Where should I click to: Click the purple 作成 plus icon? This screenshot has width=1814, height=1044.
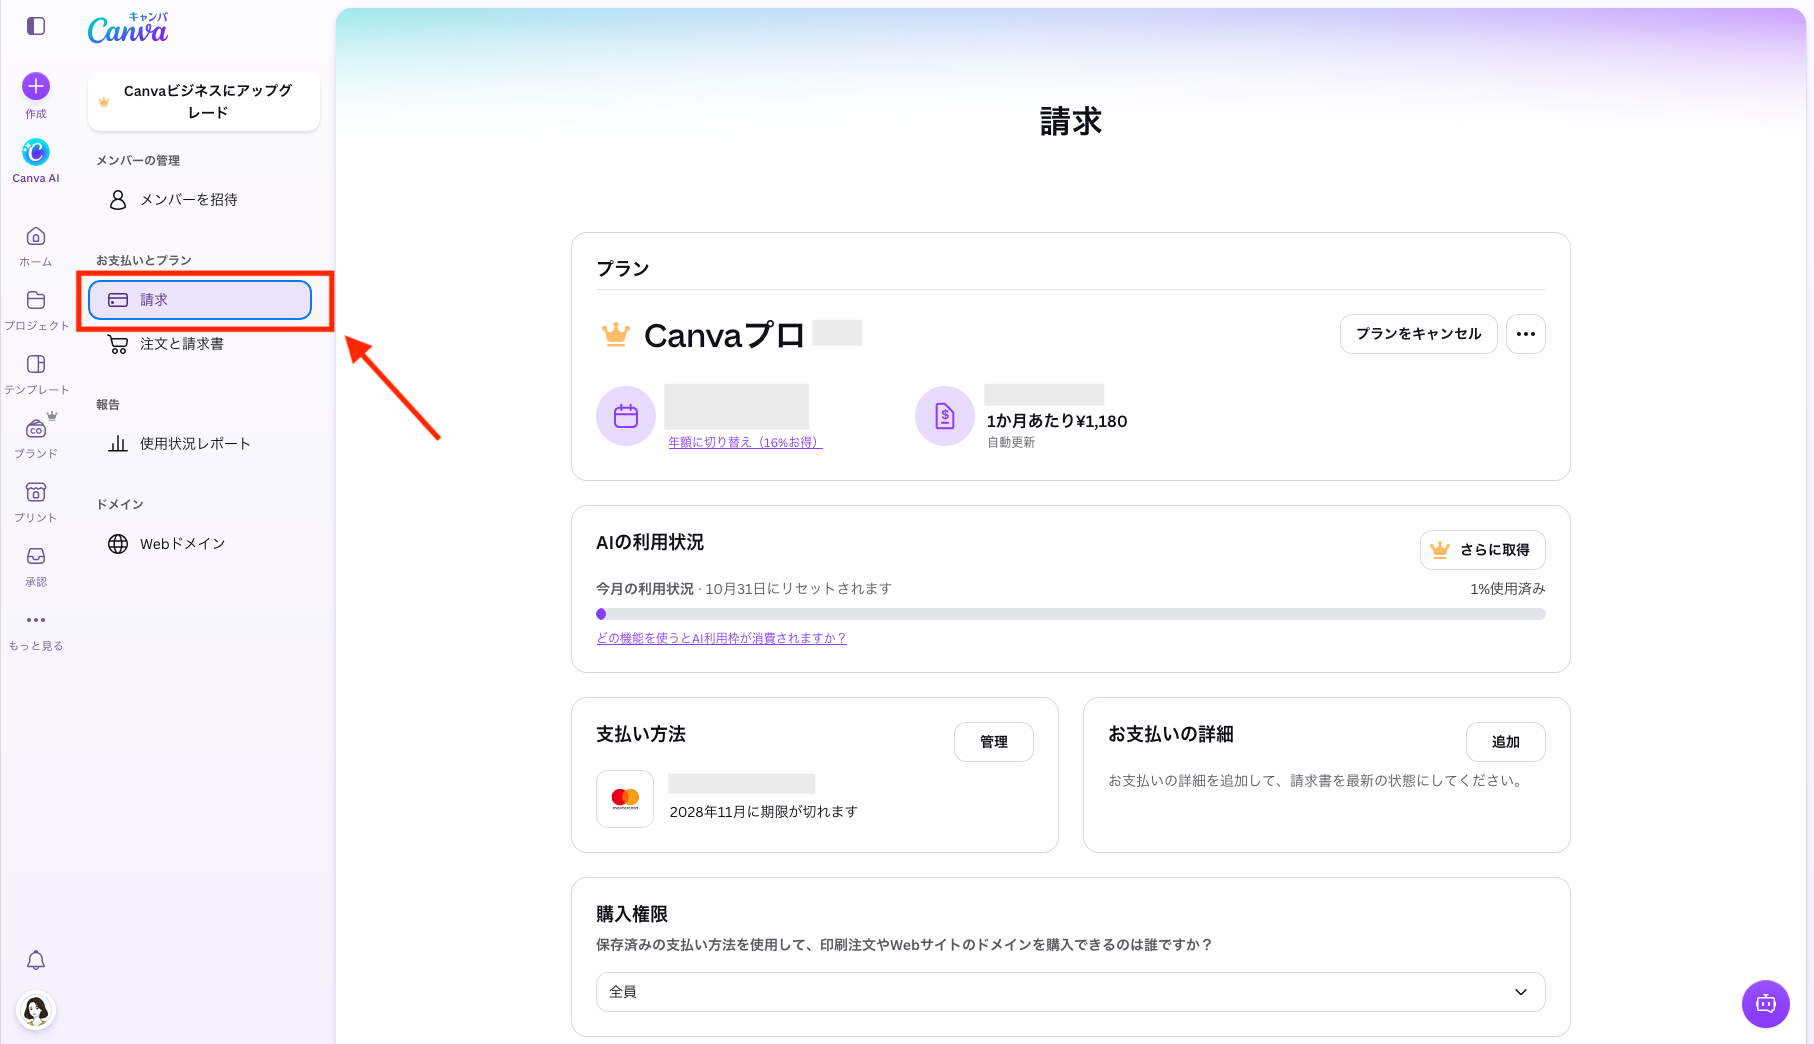[x=36, y=86]
